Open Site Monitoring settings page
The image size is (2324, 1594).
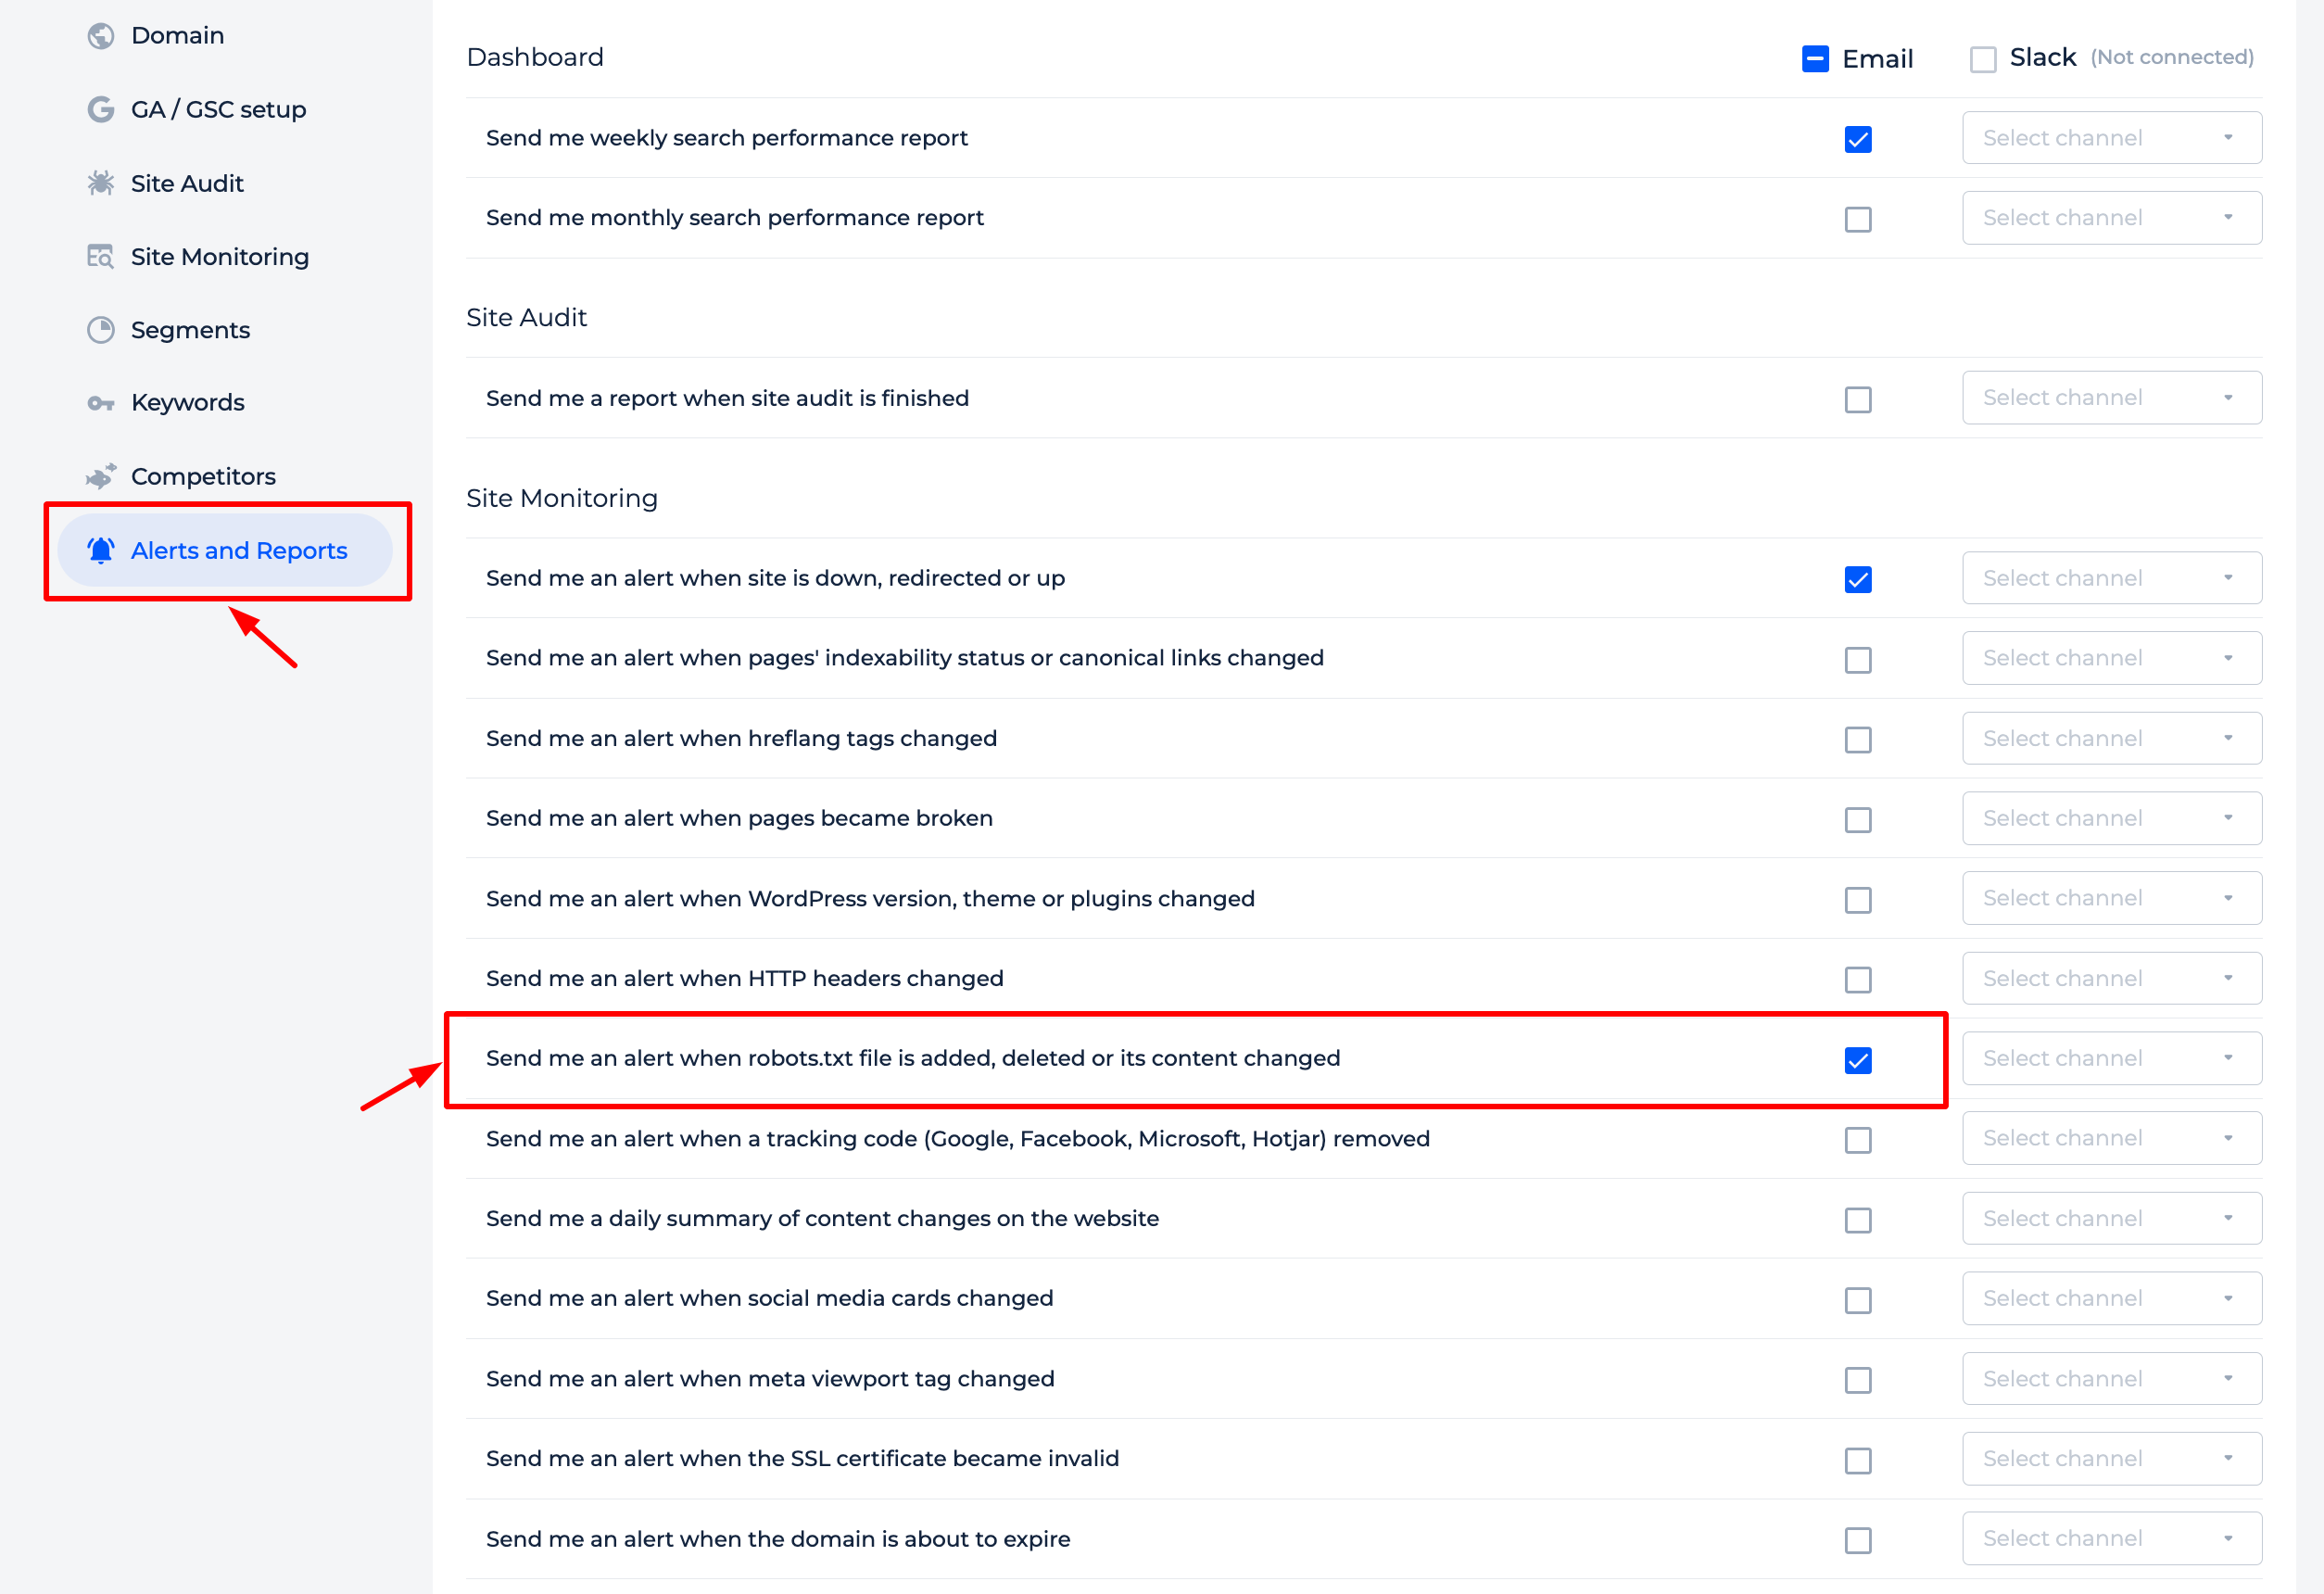219,256
